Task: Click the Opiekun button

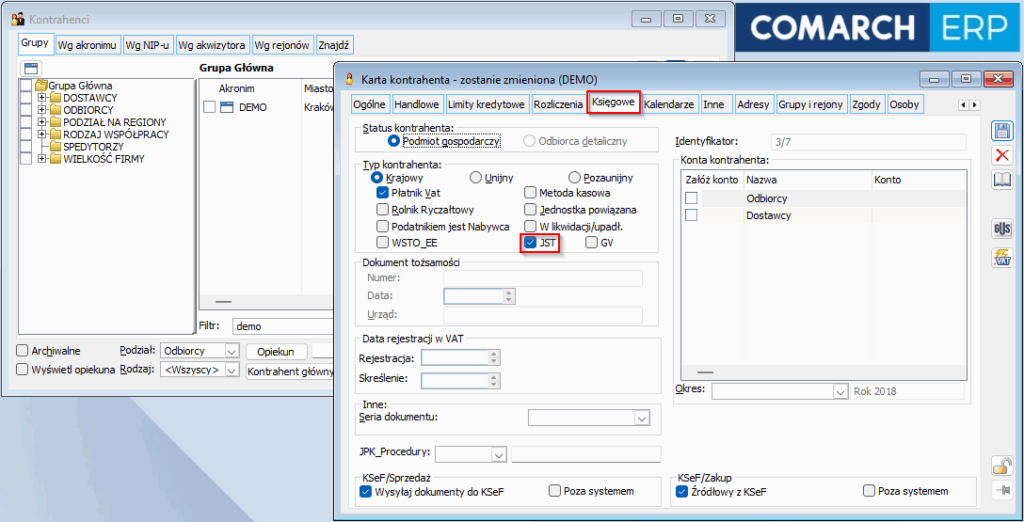Action: point(275,351)
